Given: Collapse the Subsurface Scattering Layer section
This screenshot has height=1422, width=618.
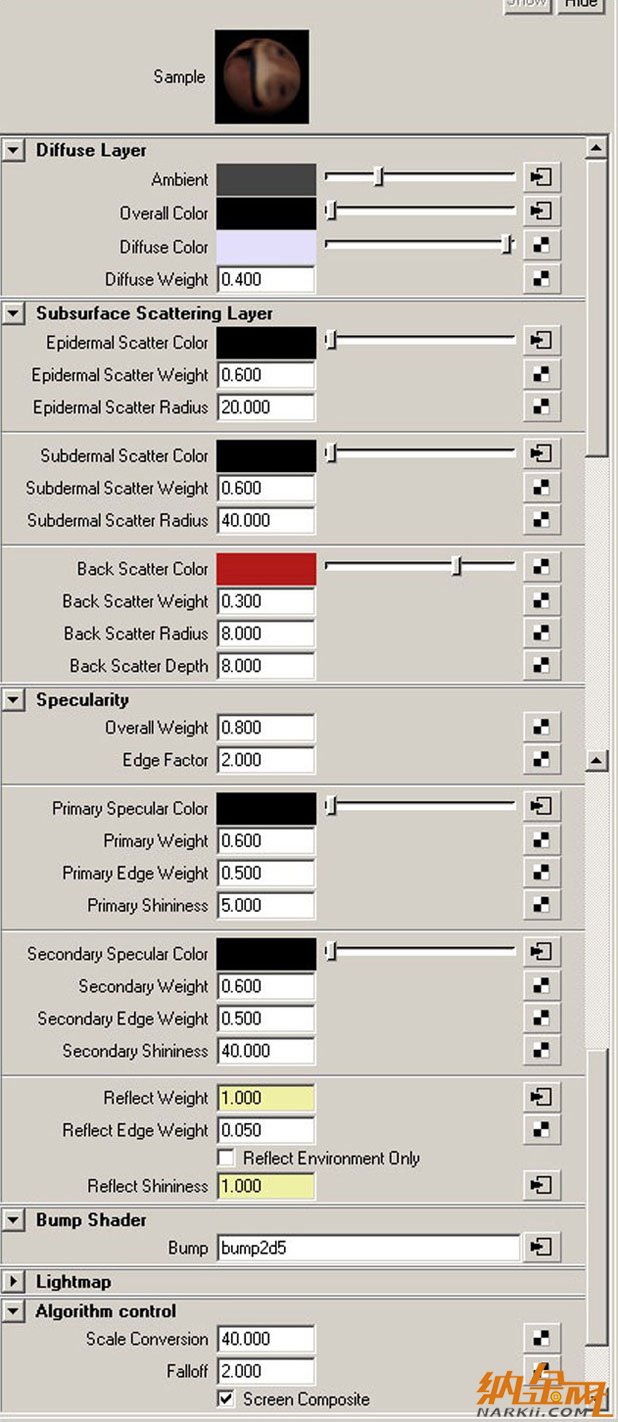Looking at the screenshot, I should click(13, 314).
